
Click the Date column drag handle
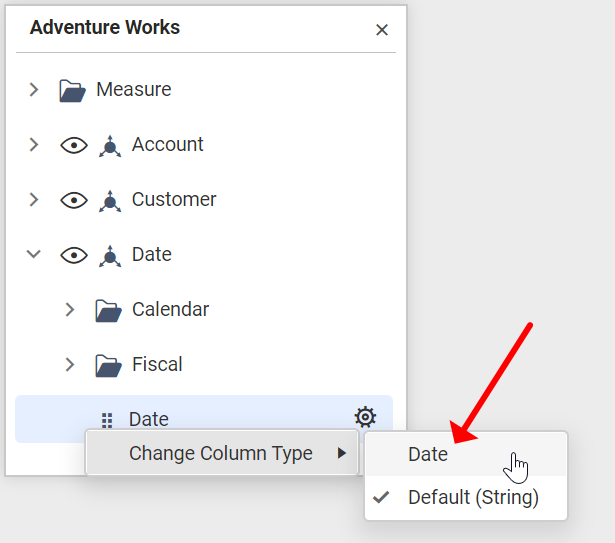[107, 420]
